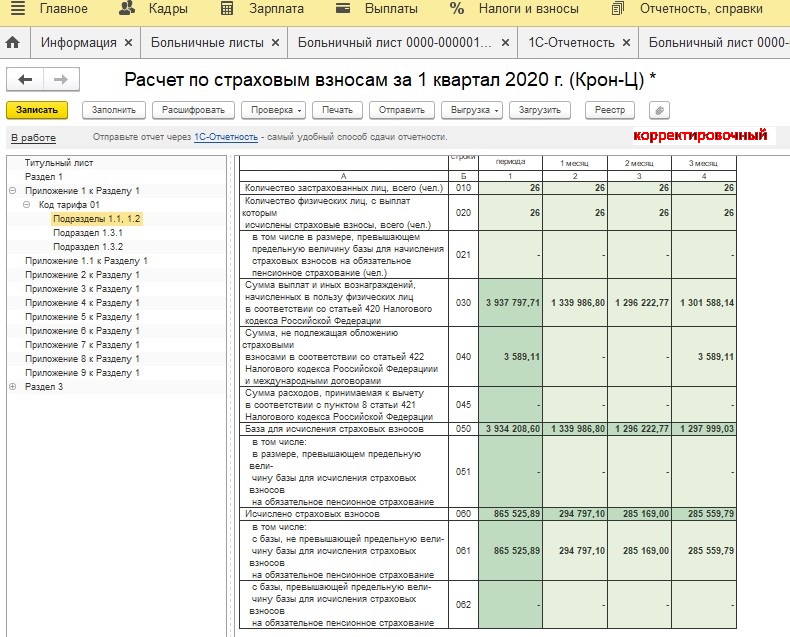Screen dimensions: 790x637
Task: Click the Отправить button
Action: click(x=402, y=110)
